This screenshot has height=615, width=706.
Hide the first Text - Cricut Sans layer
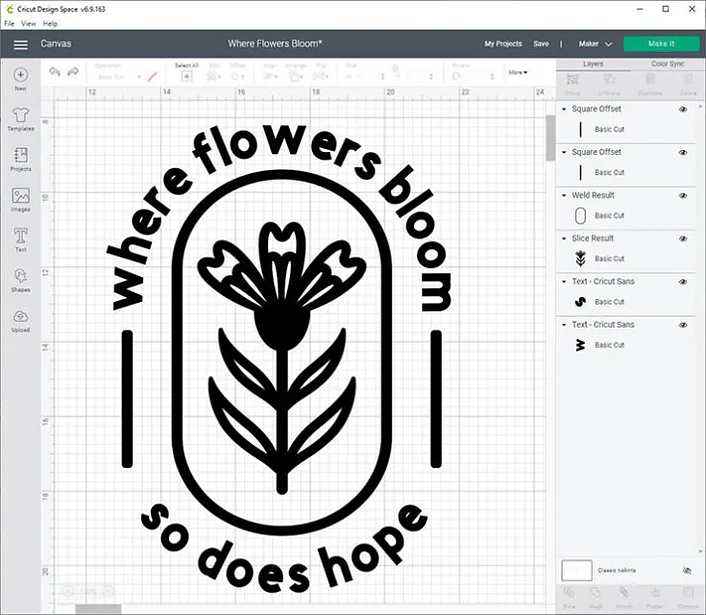pyautogui.click(x=683, y=282)
